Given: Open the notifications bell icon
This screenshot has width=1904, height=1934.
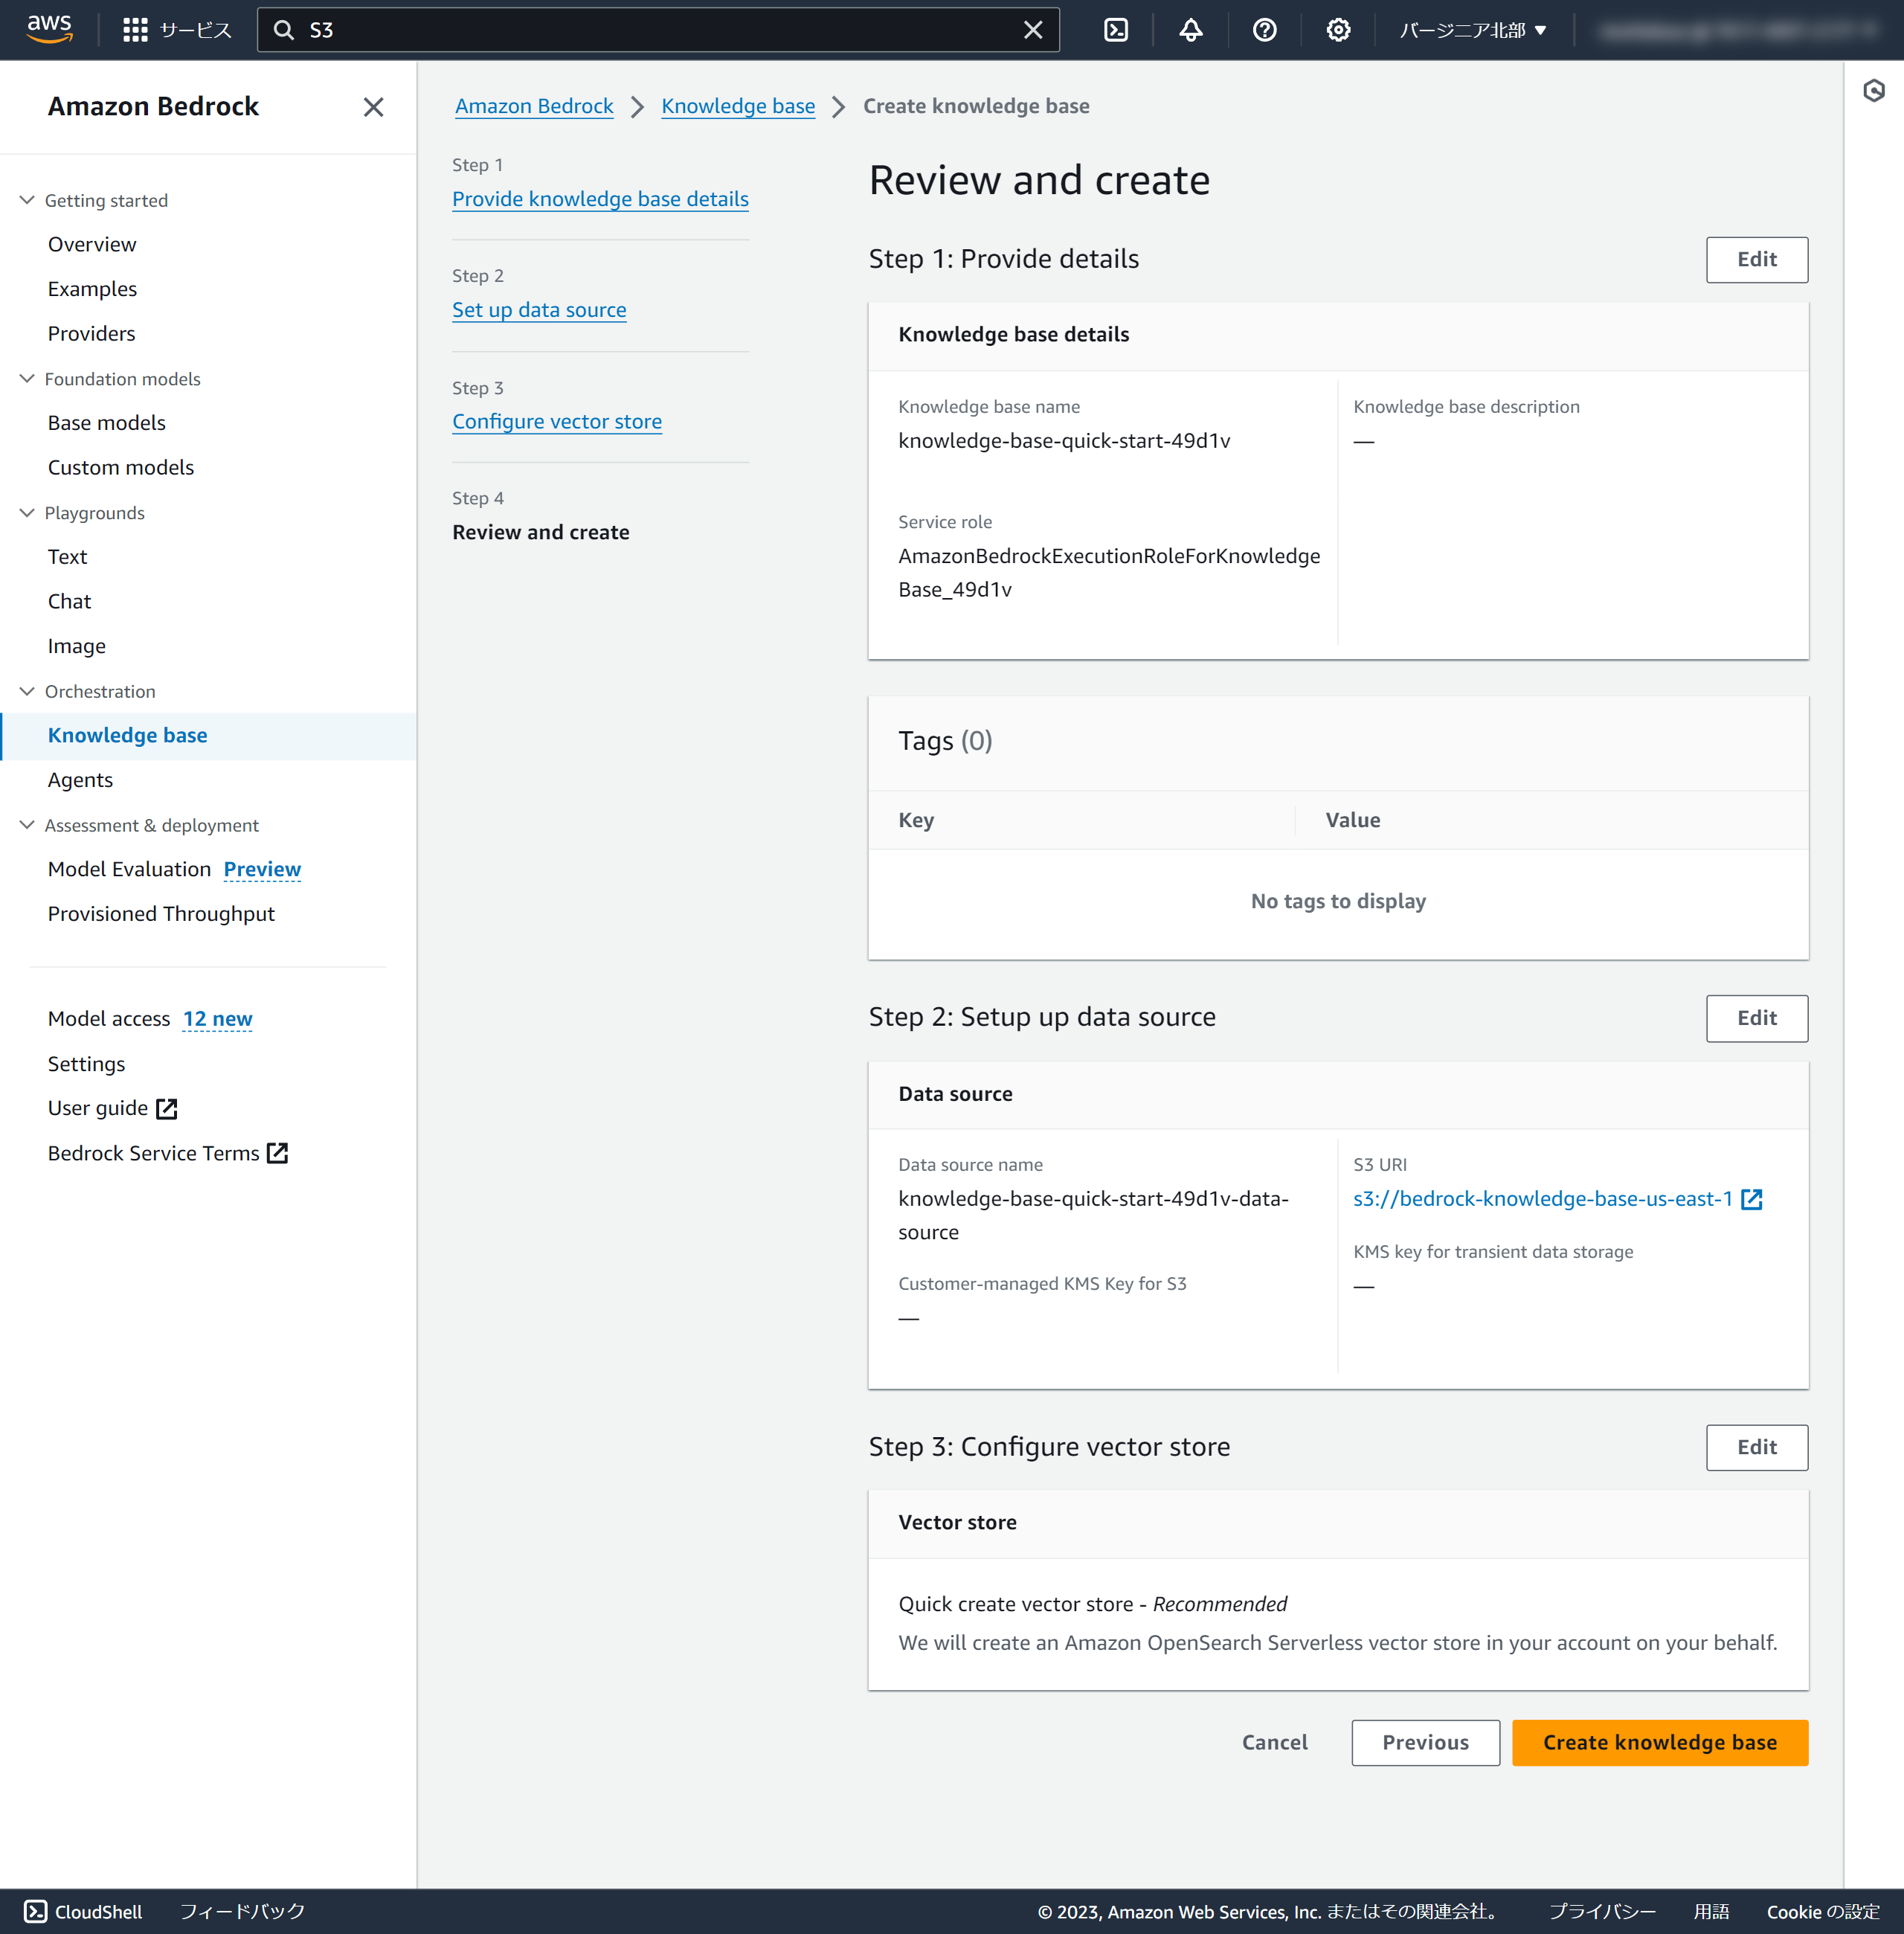Looking at the screenshot, I should click(1190, 30).
